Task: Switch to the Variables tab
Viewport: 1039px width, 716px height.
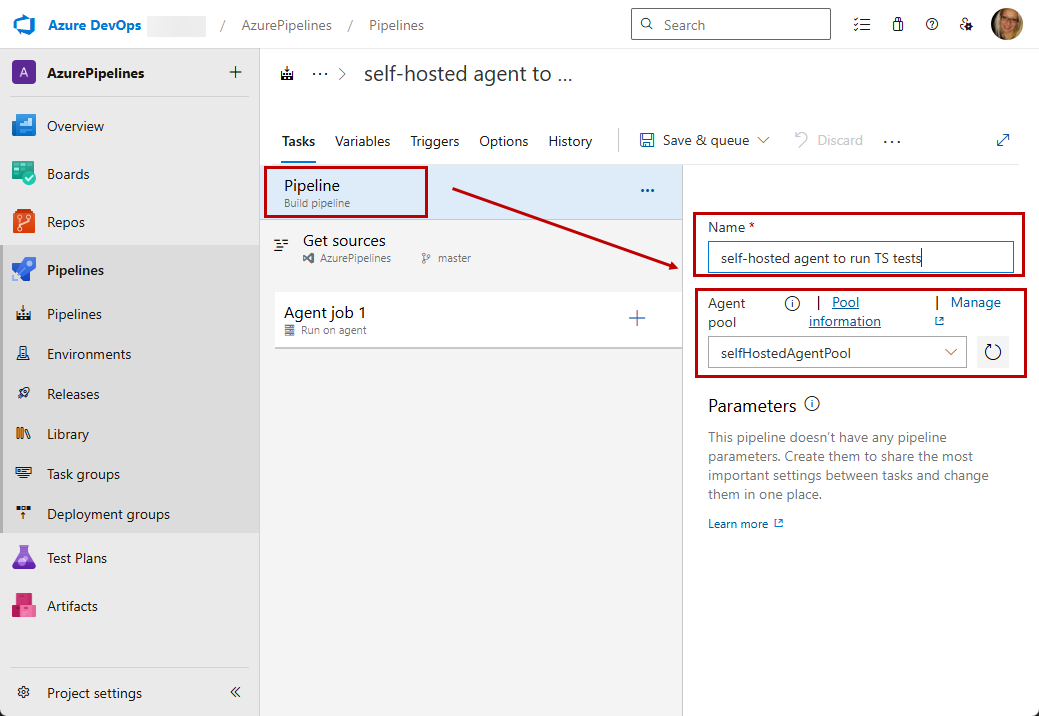Action: (x=362, y=141)
